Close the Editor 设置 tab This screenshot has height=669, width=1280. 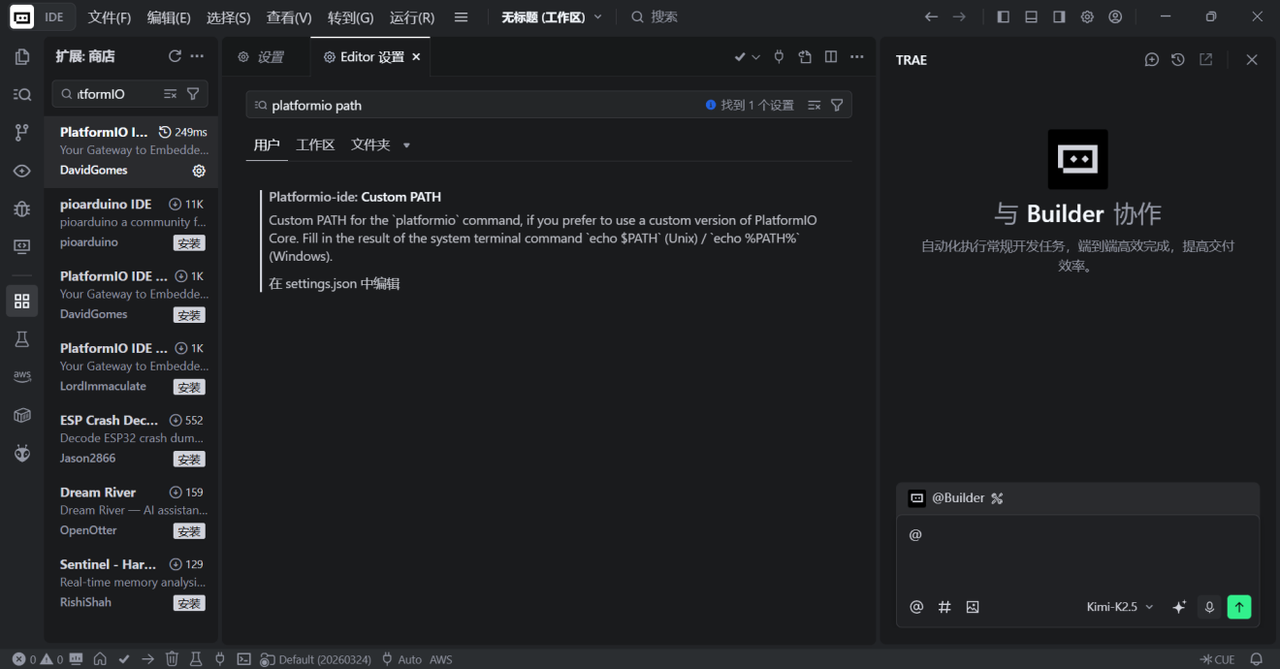pyautogui.click(x=416, y=57)
